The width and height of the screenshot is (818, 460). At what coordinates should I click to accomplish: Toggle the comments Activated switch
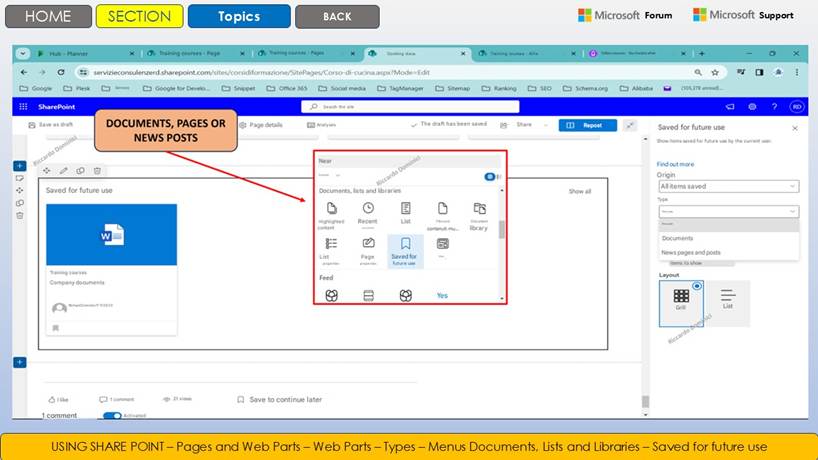[x=112, y=416]
